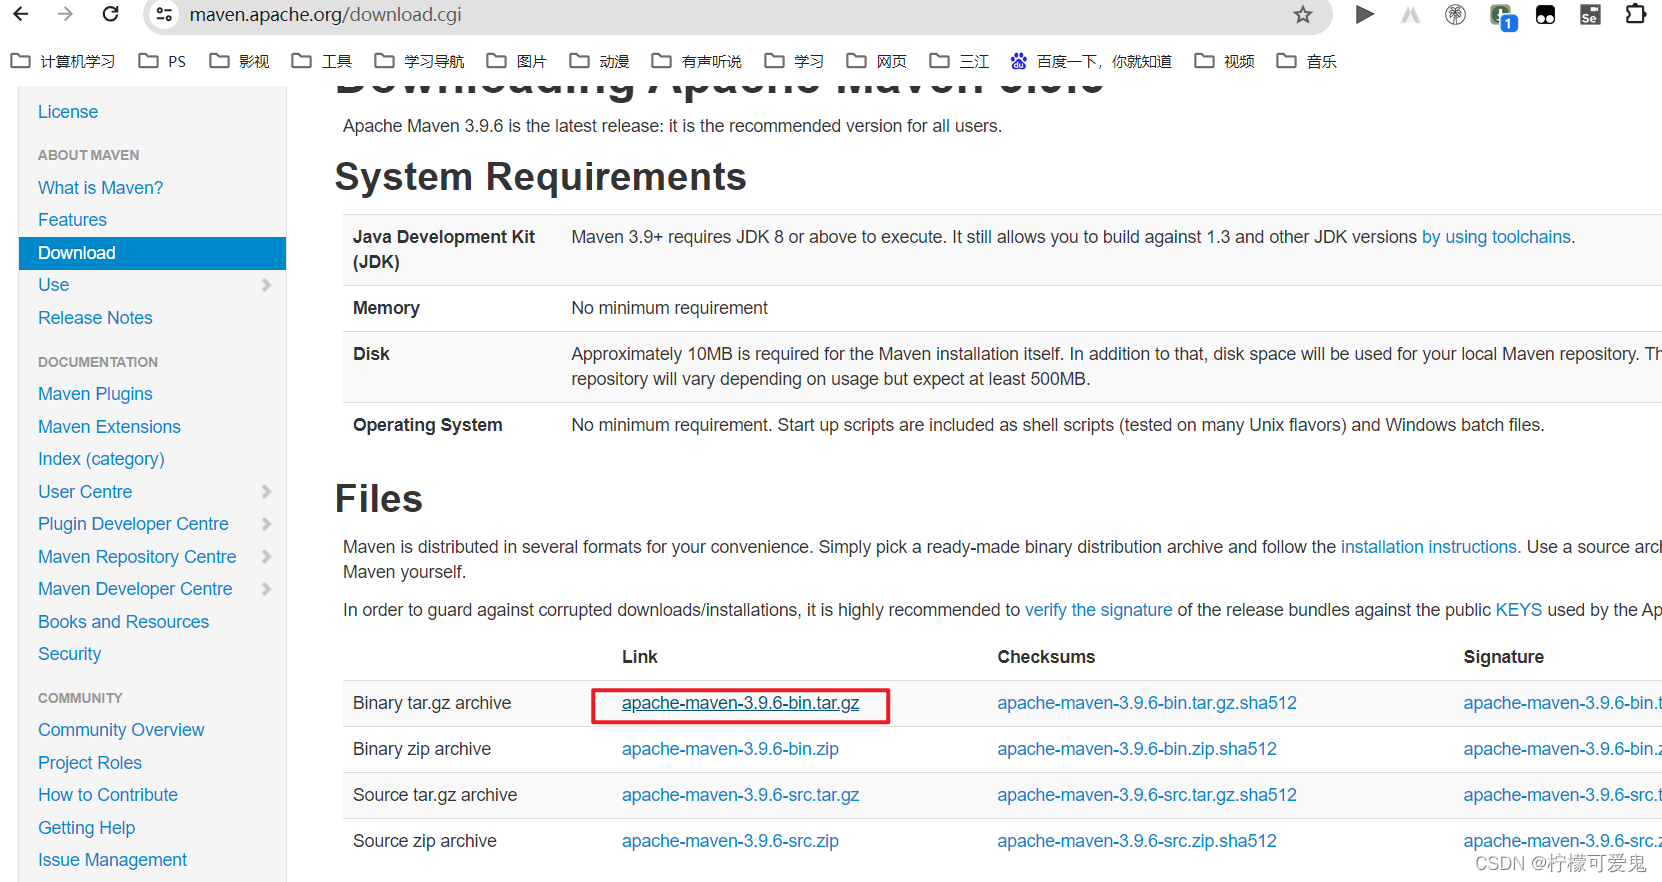
Task: Open Maven Plugins documentation
Action: click(x=95, y=394)
